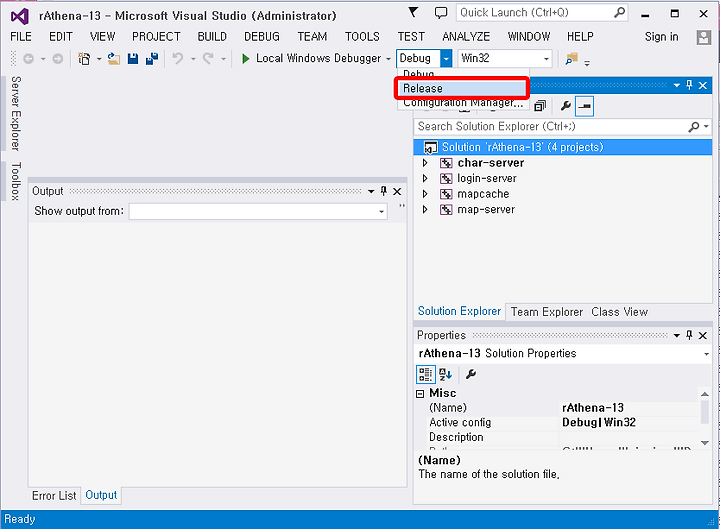
Task: Expand the map-server project node
Action: (425, 209)
